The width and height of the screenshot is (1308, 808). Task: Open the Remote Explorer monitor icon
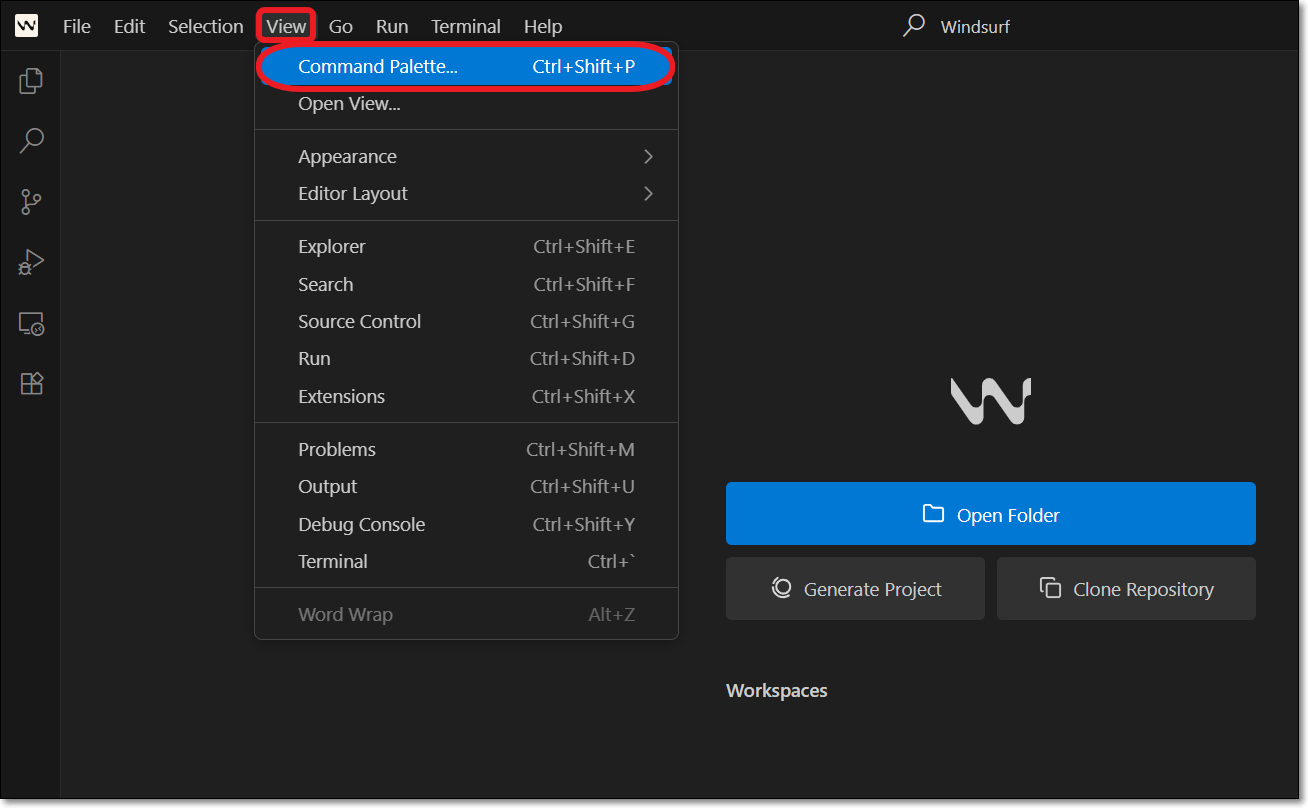pos(31,324)
